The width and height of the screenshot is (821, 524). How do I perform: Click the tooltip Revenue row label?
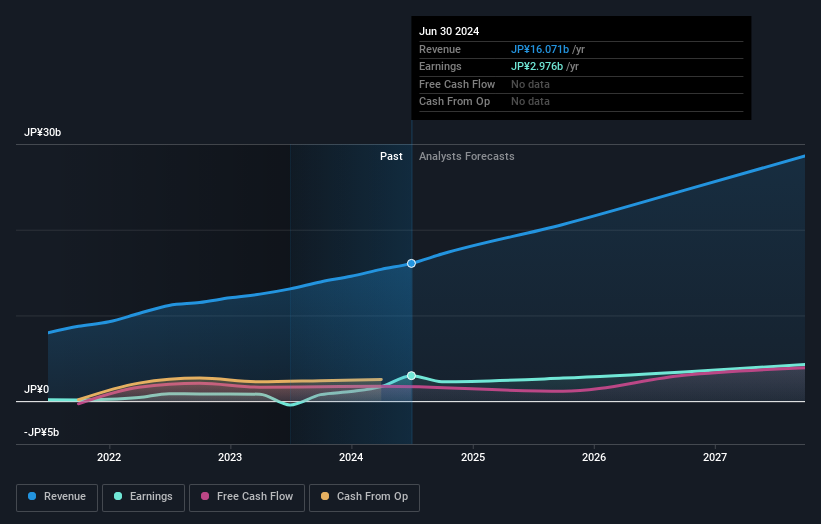(440, 49)
